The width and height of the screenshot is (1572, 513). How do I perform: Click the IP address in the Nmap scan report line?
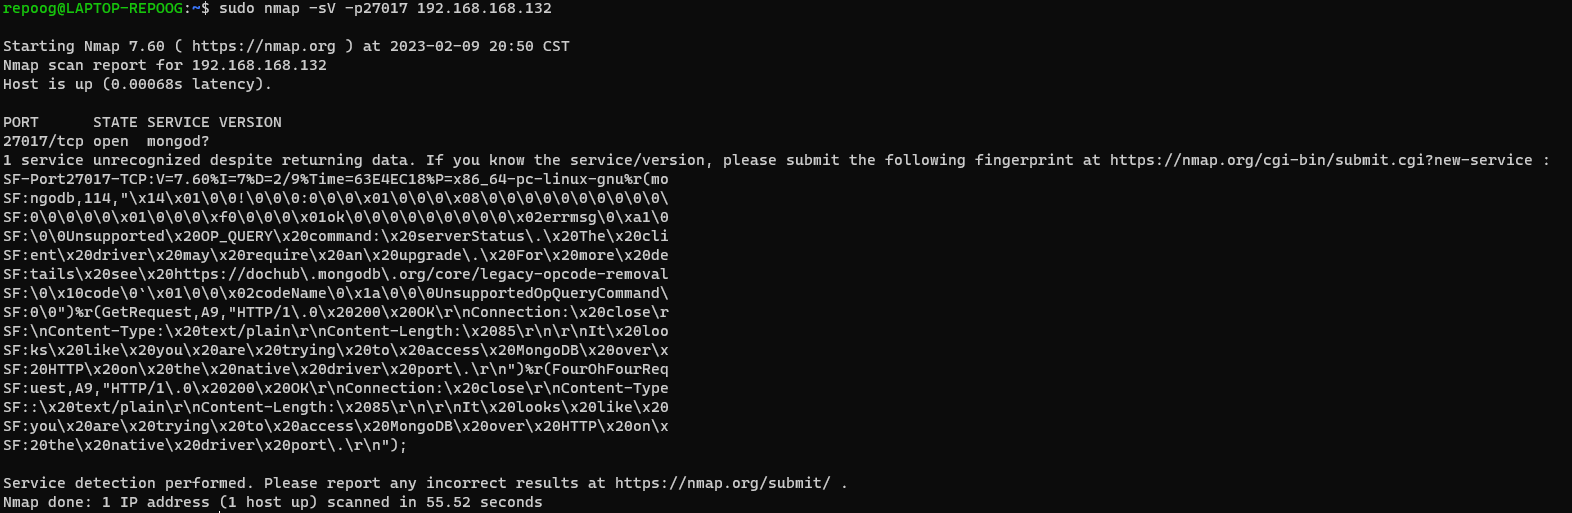[x=259, y=65]
